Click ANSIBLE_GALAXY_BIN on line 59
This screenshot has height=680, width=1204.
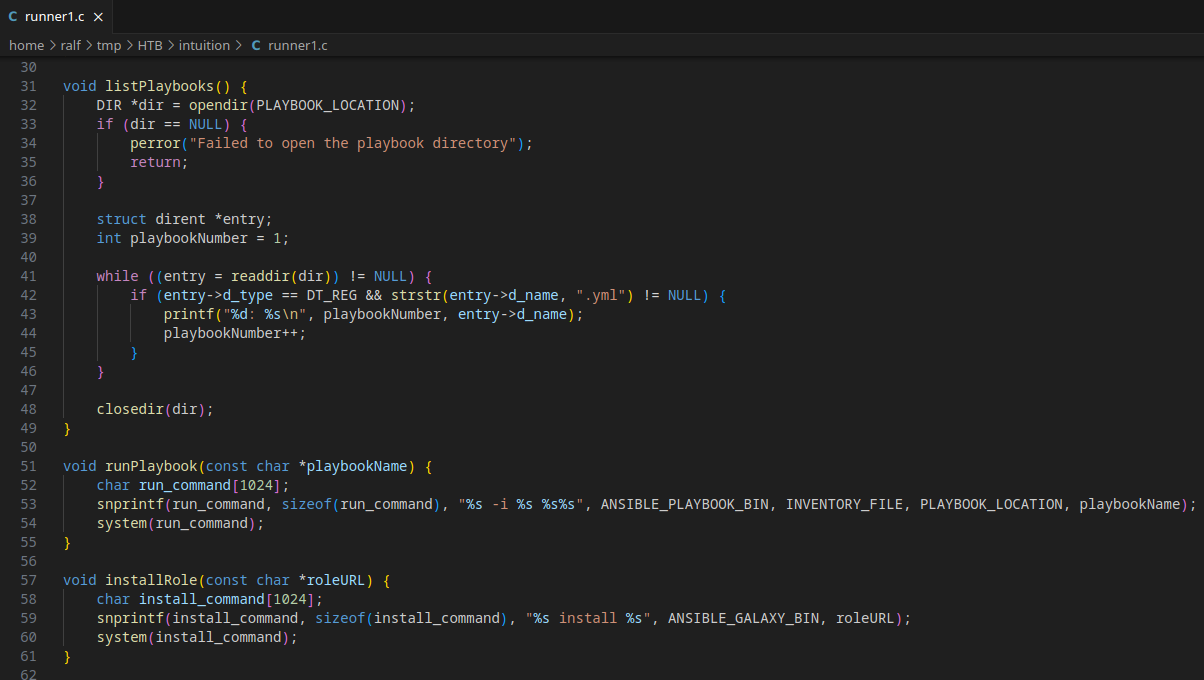(743, 618)
